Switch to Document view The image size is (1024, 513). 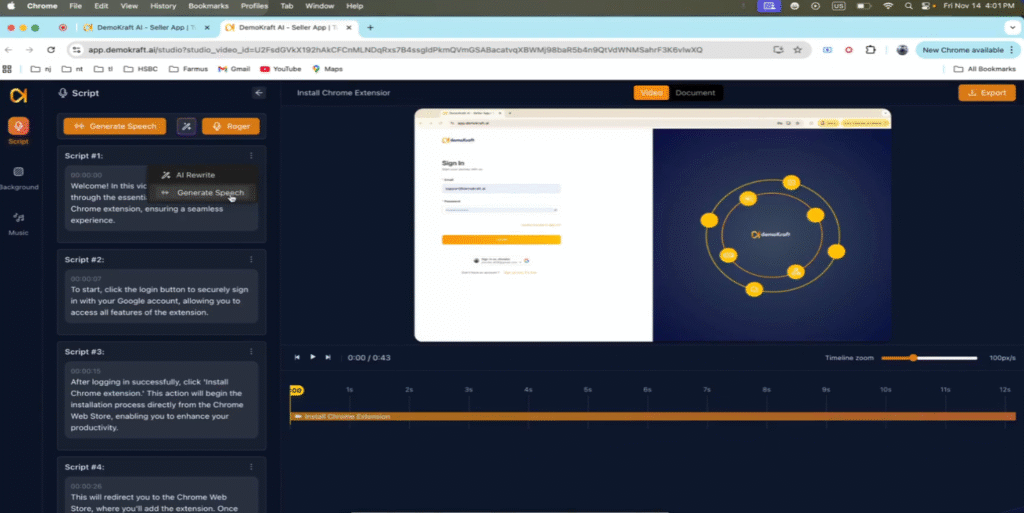tap(695, 93)
